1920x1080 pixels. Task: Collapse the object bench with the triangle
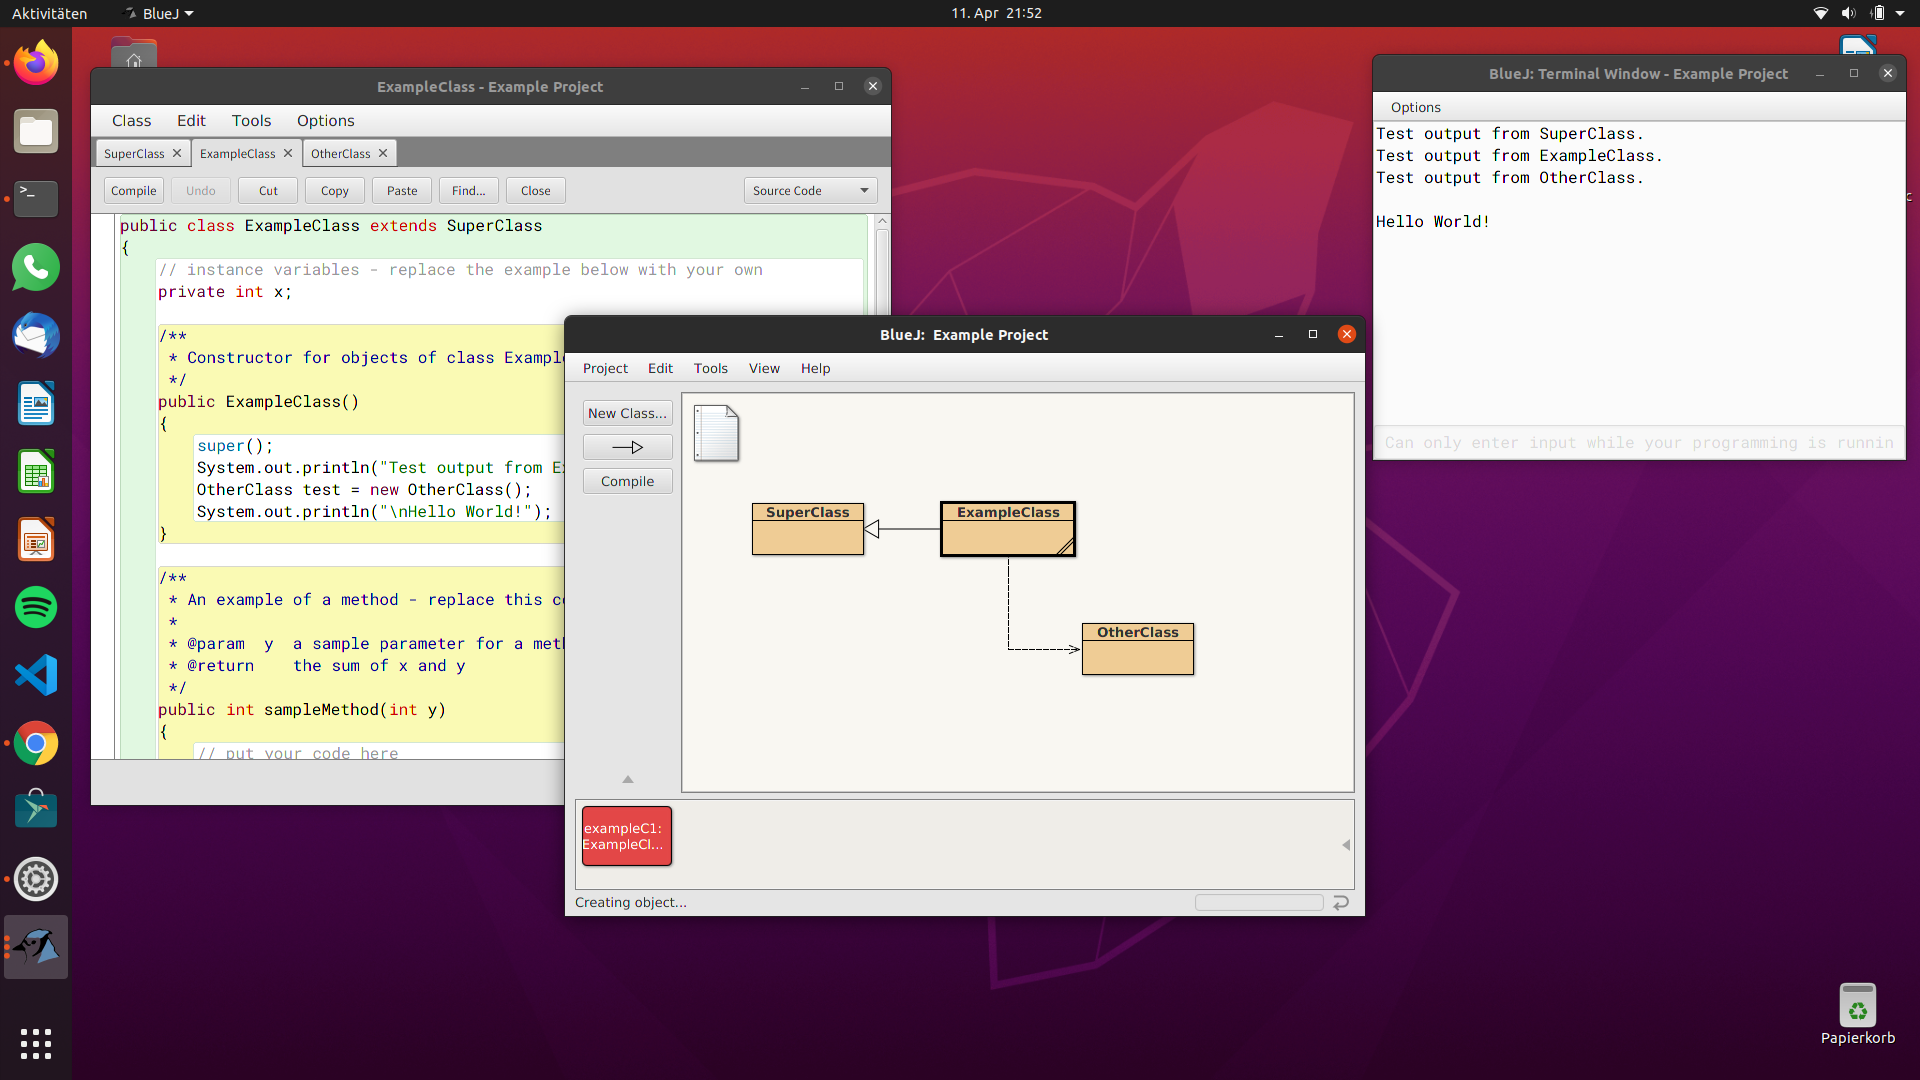[x=627, y=779]
